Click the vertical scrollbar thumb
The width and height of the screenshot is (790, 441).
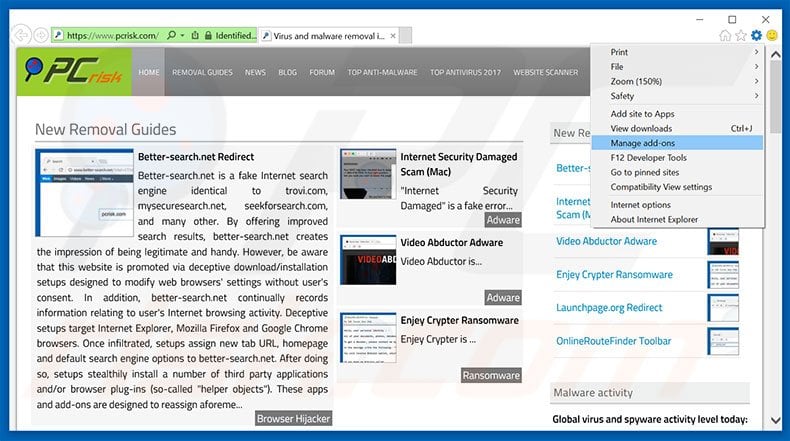tap(775, 97)
